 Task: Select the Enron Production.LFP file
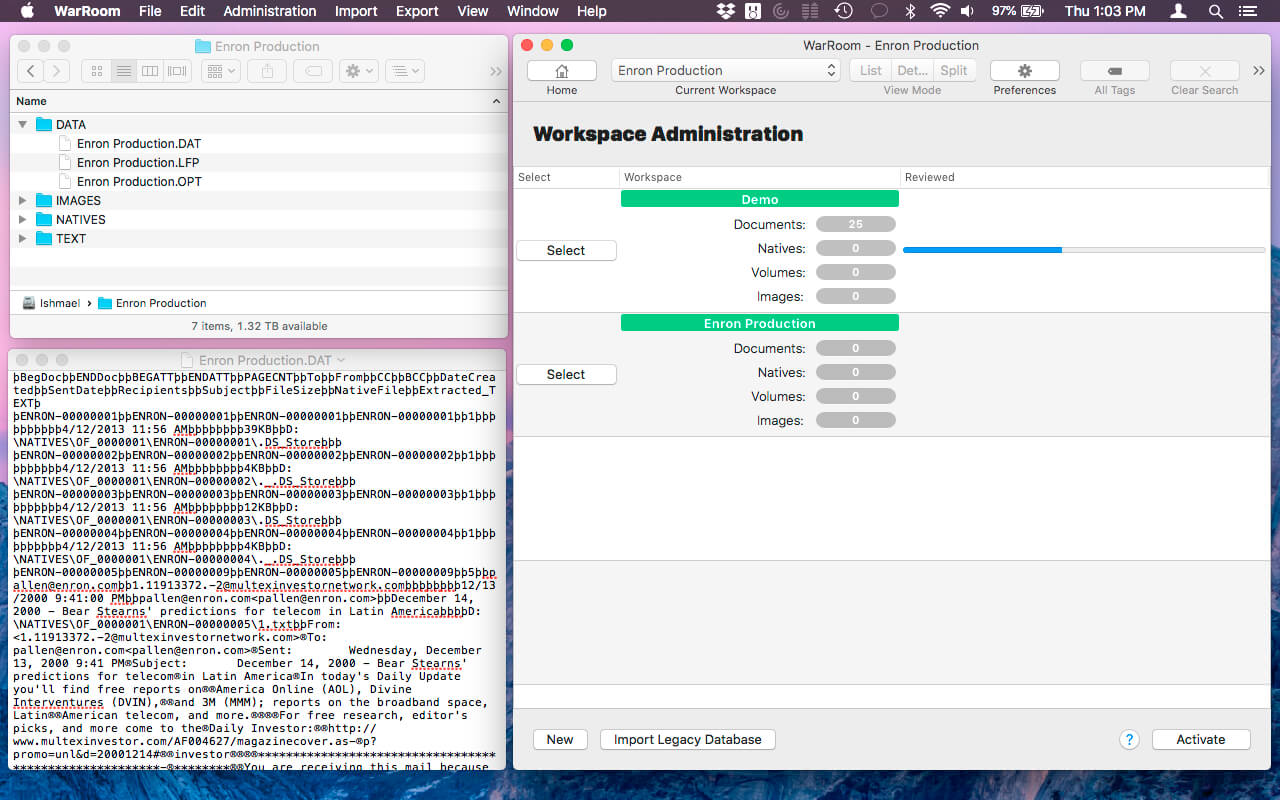click(139, 163)
